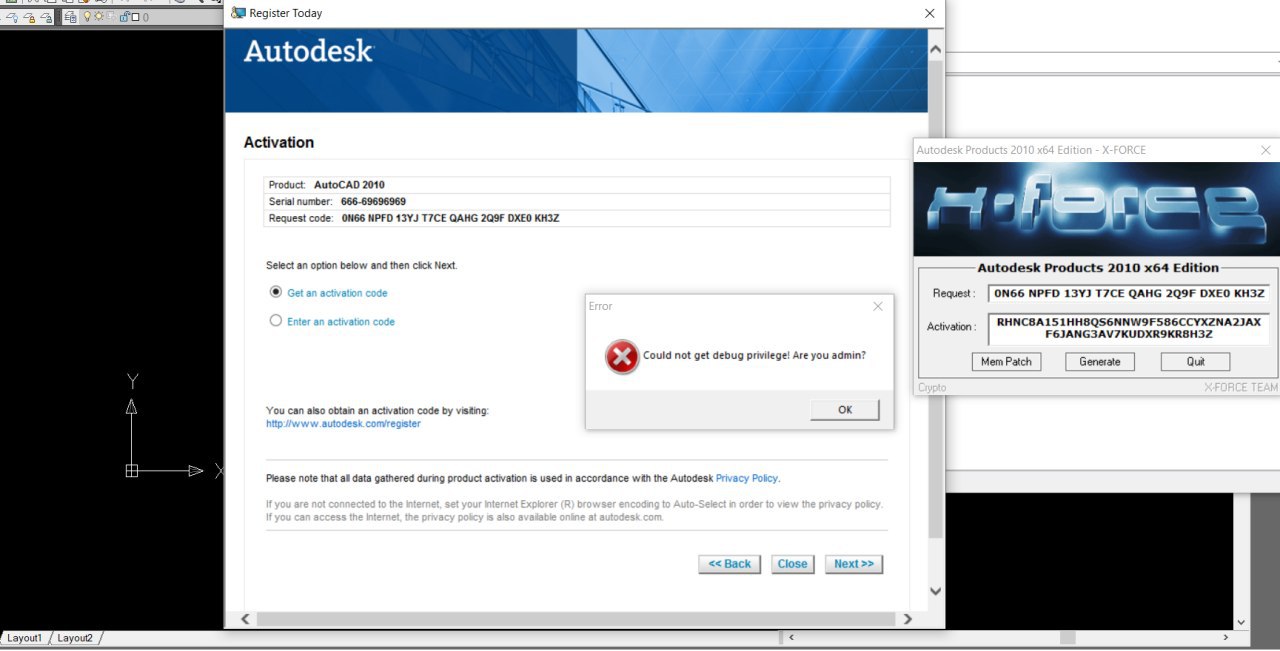Select the Get an activation code radio button

tap(276, 292)
